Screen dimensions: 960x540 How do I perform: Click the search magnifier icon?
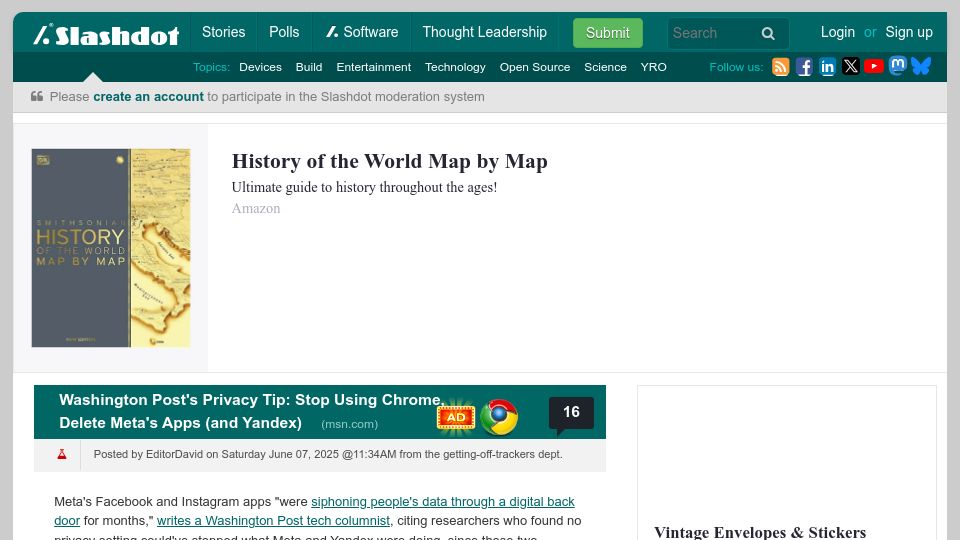tap(768, 33)
